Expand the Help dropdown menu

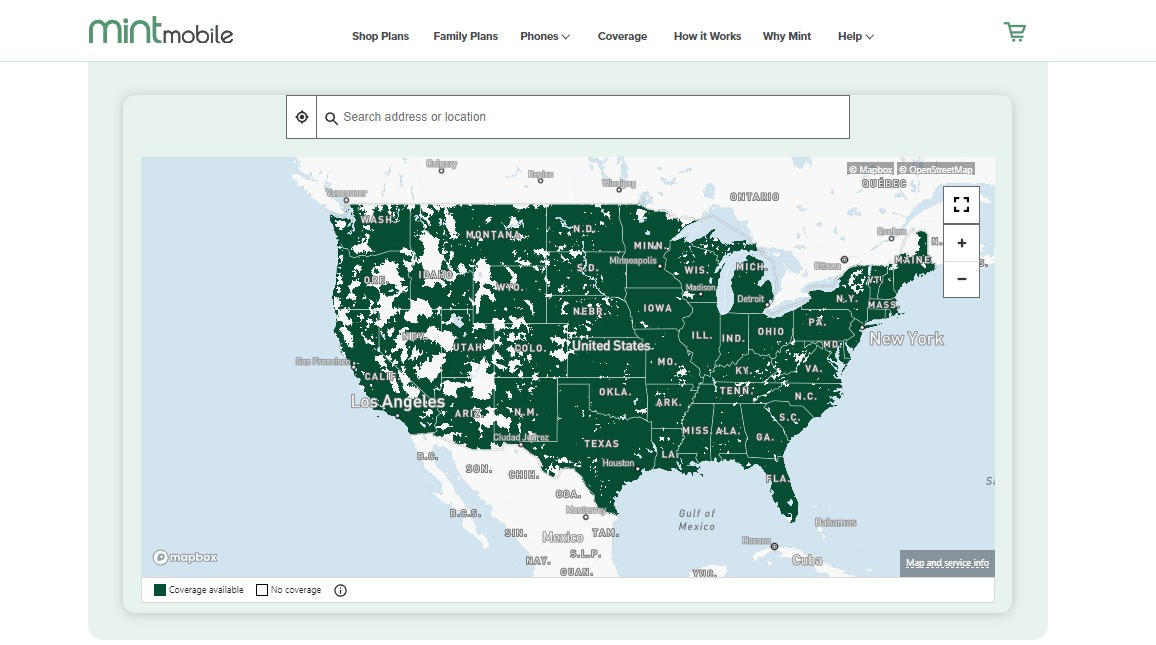pos(855,36)
